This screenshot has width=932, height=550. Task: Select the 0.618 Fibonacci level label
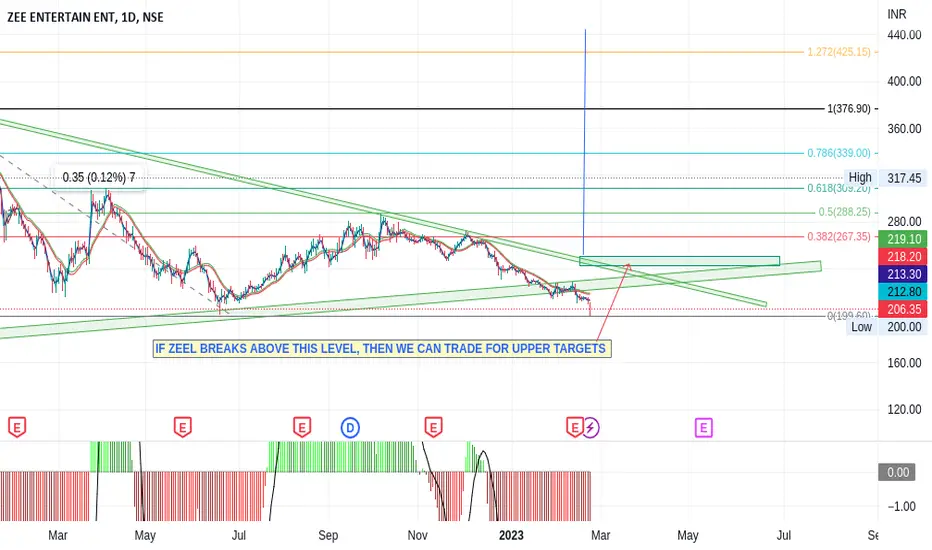839,188
